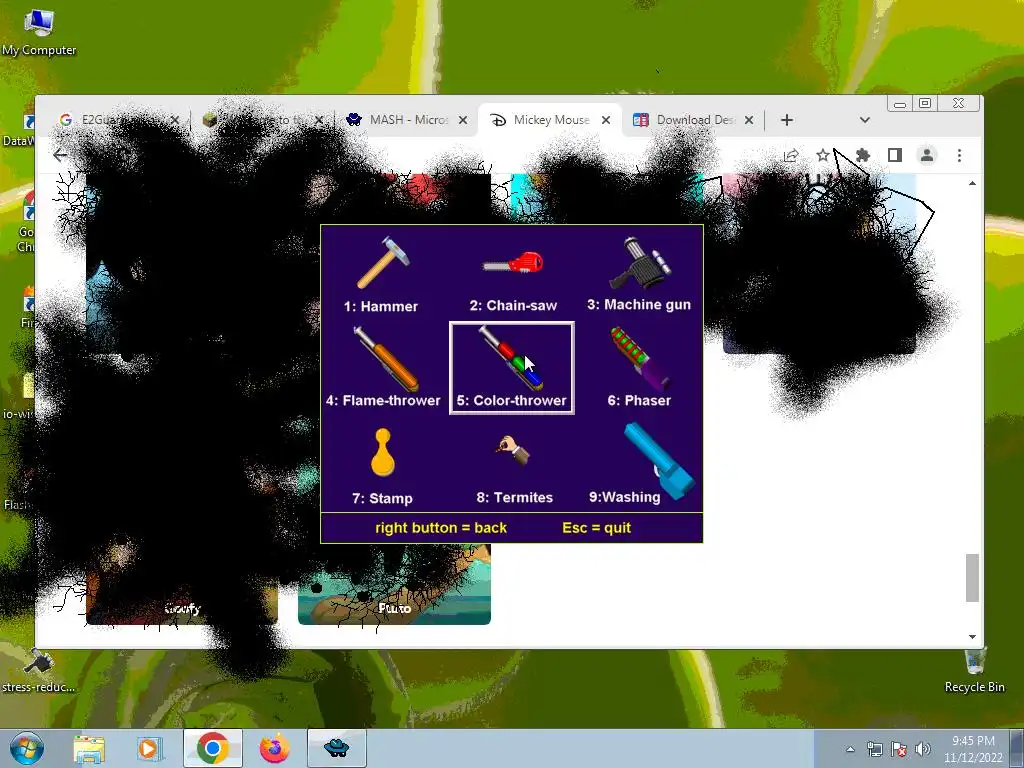The height and width of the screenshot is (768, 1024).
Task: Choose the Color-thrower tool
Action: tap(512, 368)
